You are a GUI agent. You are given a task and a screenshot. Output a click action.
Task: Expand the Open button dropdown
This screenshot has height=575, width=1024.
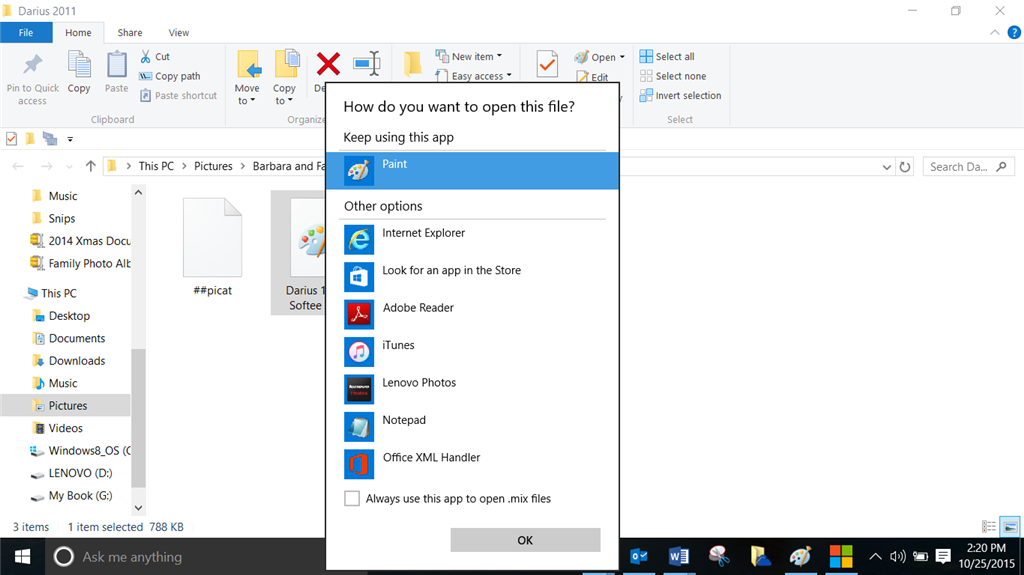(x=622, y=58)
